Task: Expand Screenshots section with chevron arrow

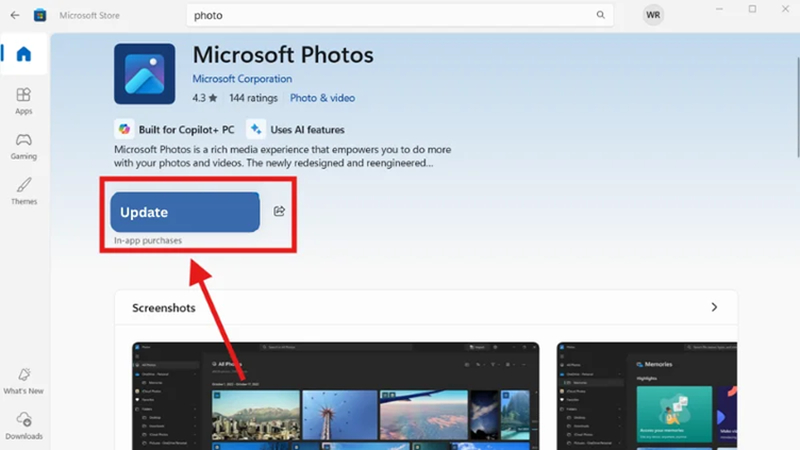Action: pyautogui.click(x=714, y=307)
